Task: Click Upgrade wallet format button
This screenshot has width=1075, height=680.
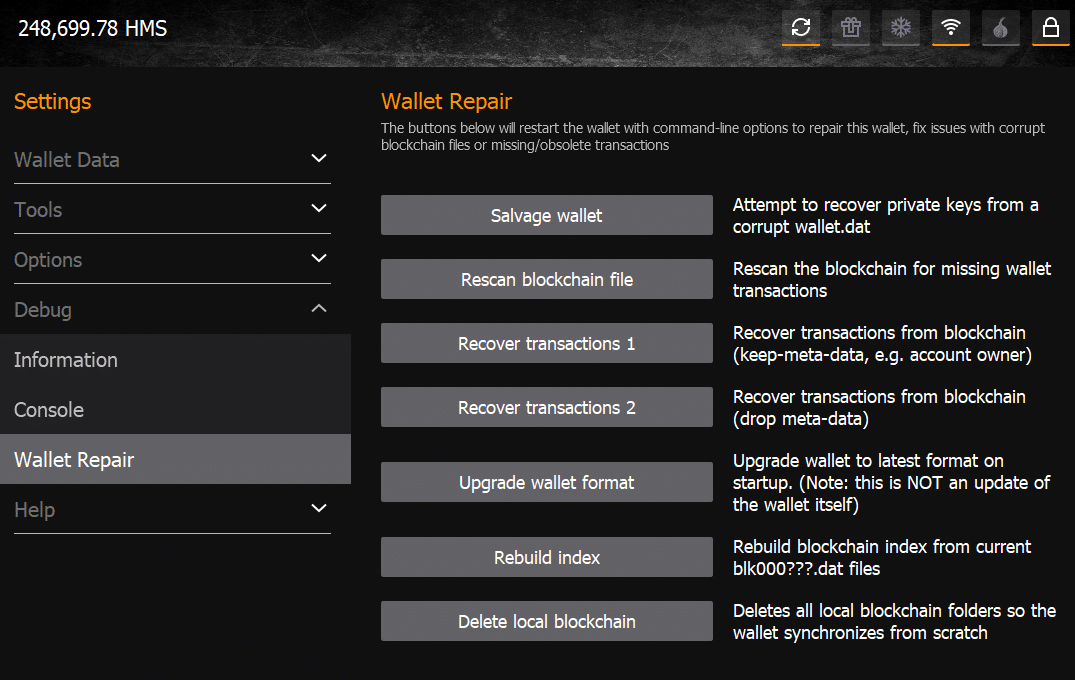Action: coord(546,482)
